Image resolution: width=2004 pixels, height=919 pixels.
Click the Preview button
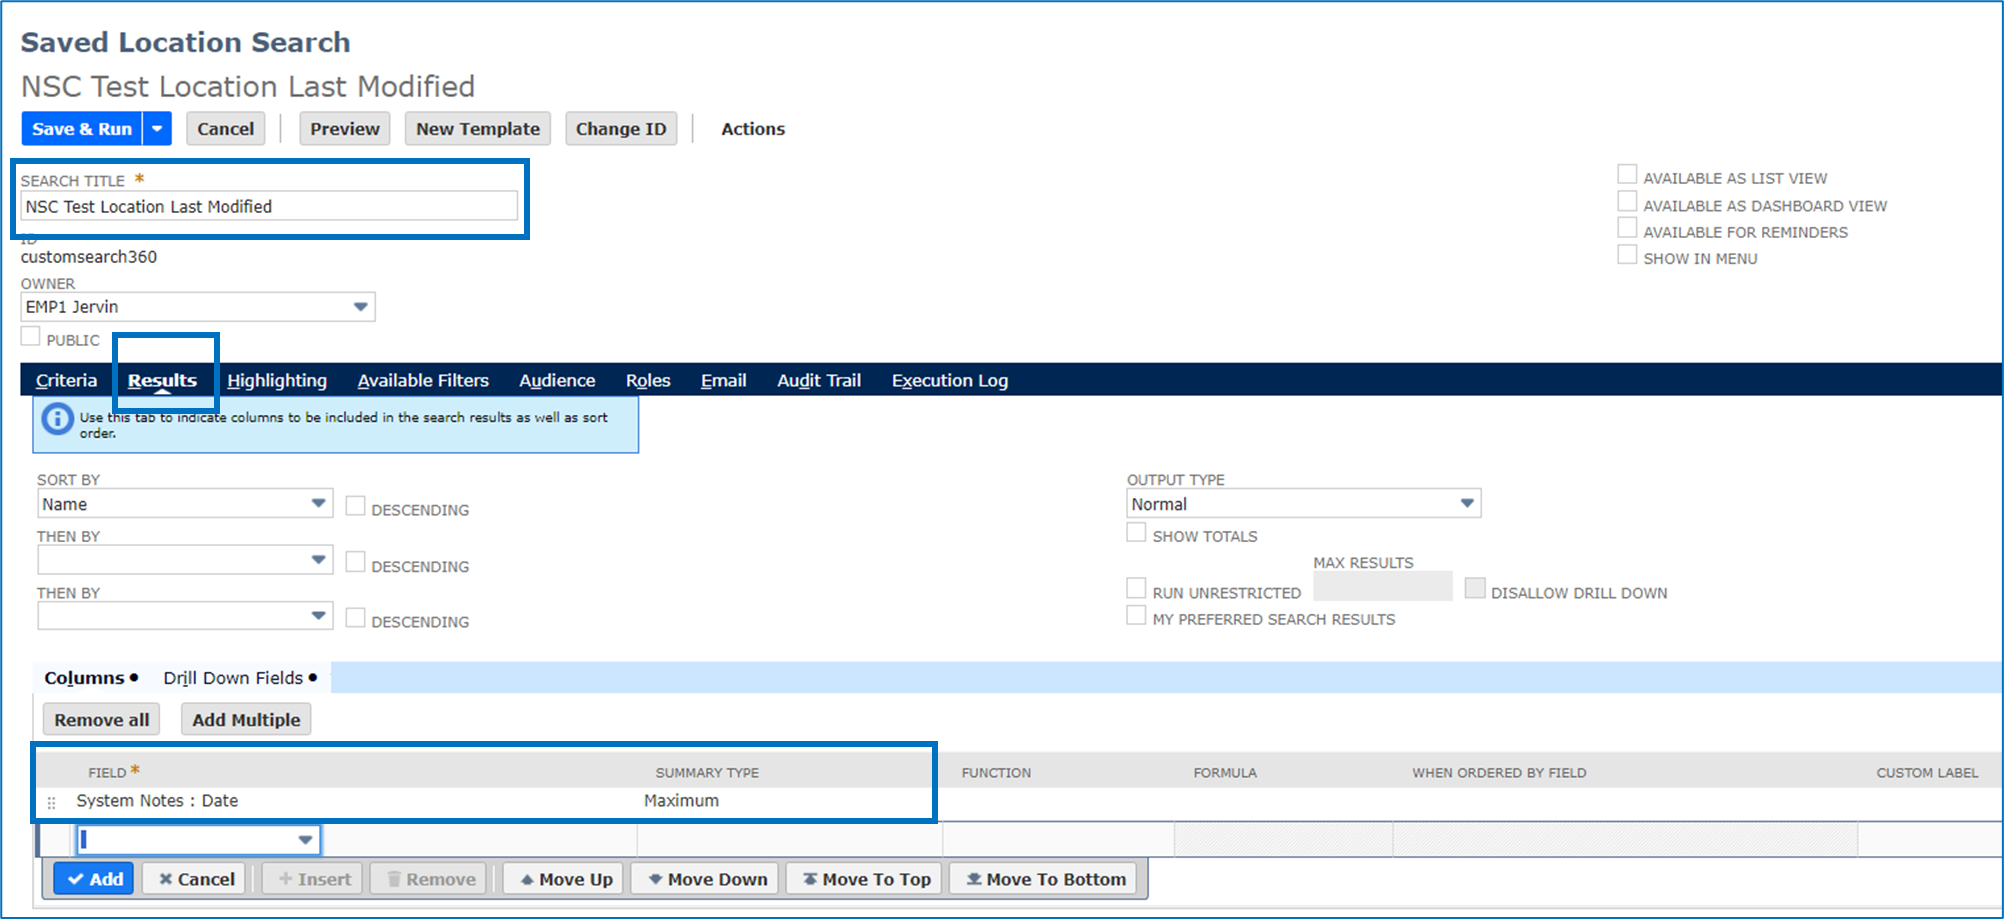[x=344, y=129]
